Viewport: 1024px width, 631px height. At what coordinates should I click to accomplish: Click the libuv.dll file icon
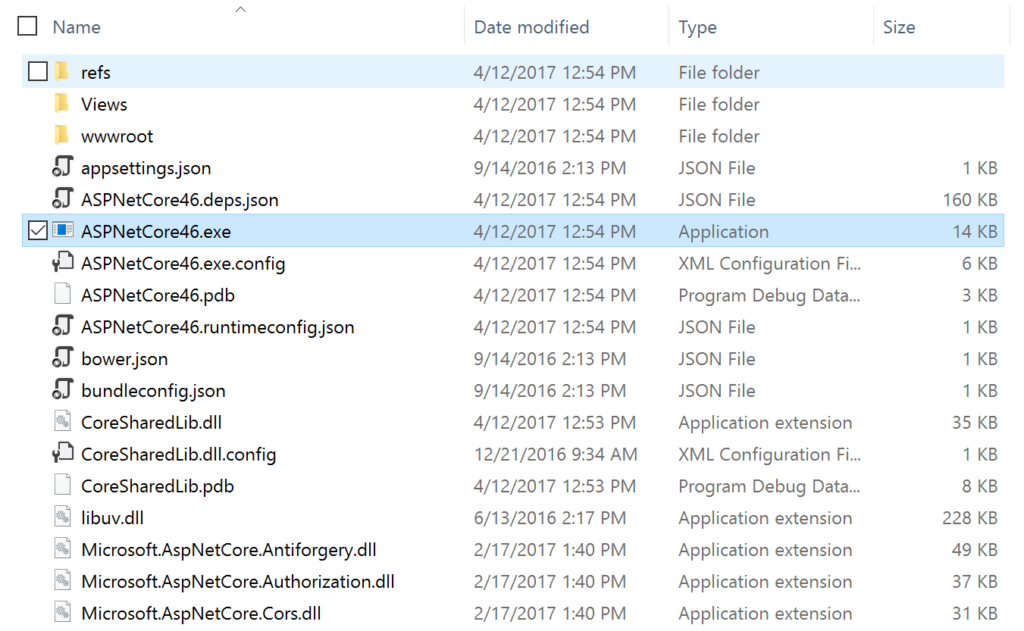click(63, 517)
